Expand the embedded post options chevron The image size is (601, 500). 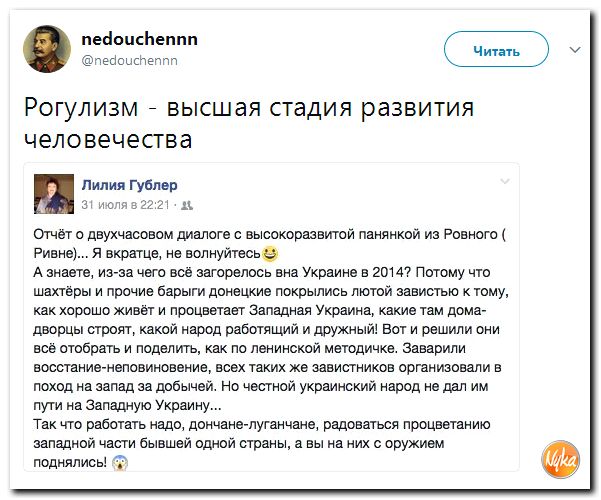pos(502,181)
